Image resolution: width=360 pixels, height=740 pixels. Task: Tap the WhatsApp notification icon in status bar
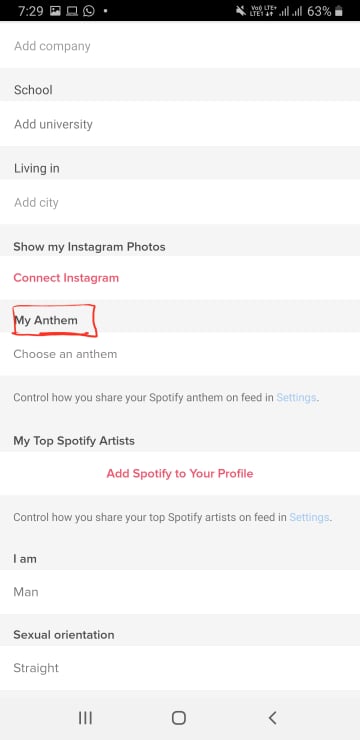click(89, 11)
